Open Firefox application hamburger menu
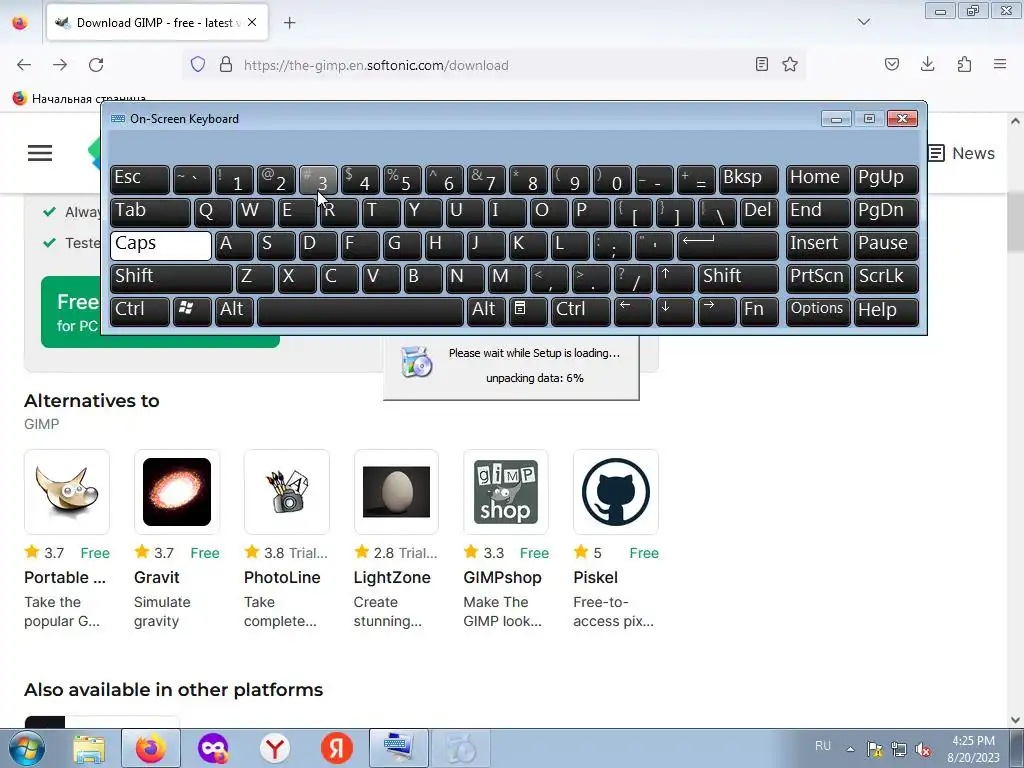The width and height of the screenshot is (1024, 768). [x=1000, y=65]
